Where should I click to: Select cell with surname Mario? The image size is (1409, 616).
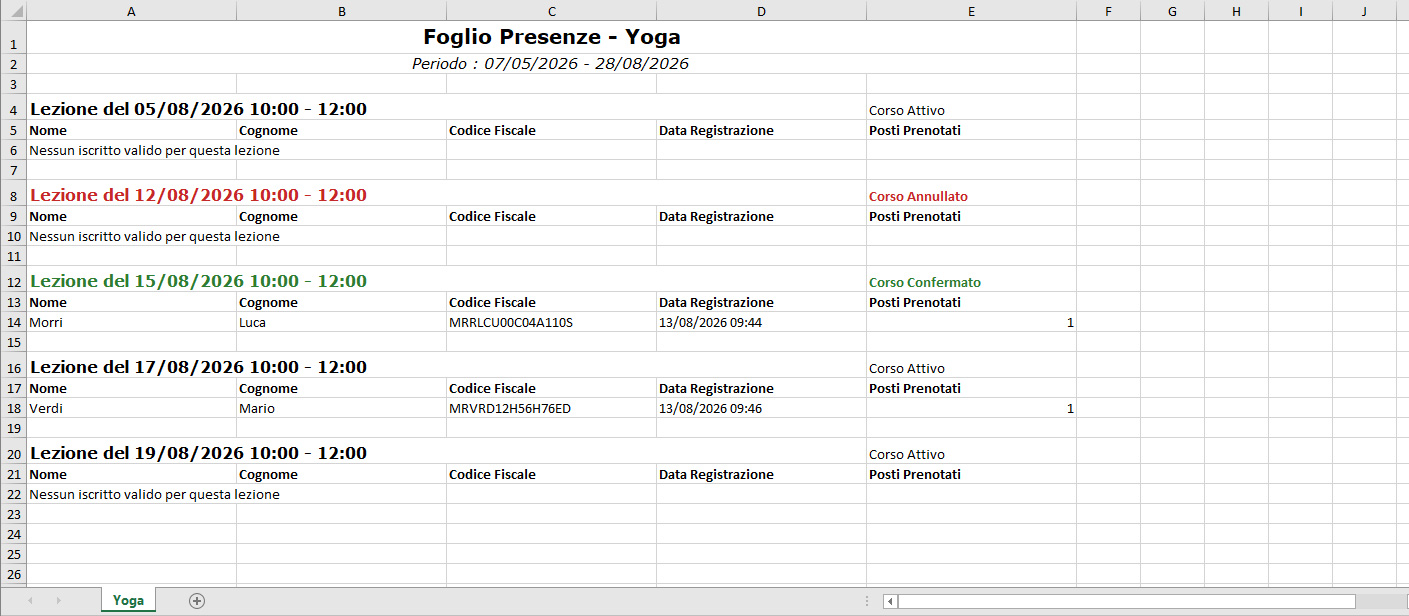[x=341, y=409]
